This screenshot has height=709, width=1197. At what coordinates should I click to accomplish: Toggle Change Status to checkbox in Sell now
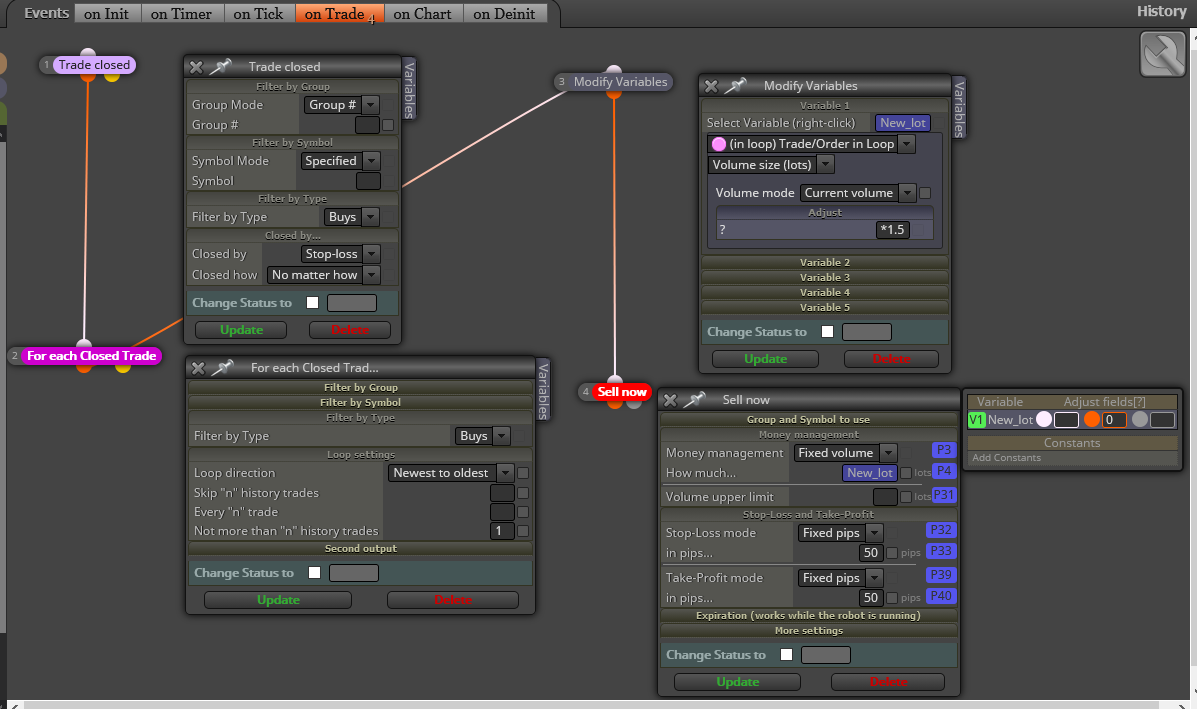point(786,655)
